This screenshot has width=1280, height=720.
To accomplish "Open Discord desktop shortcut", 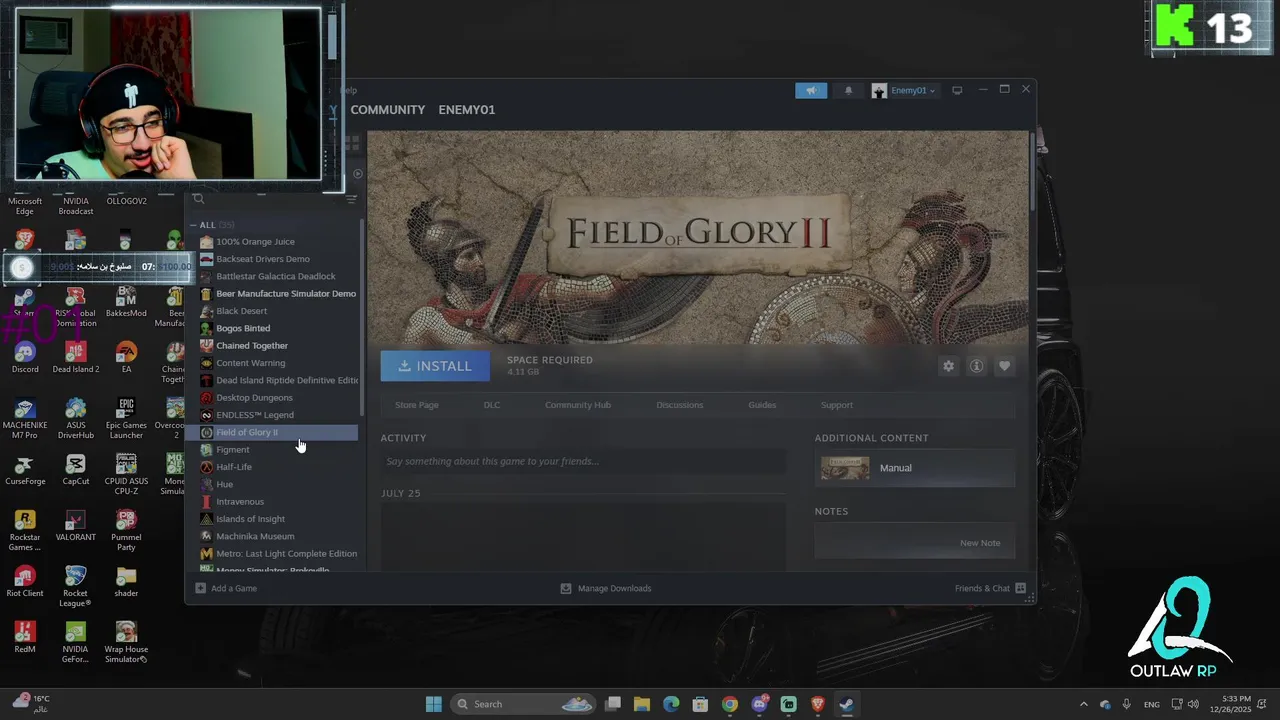I will click(25, 358).
